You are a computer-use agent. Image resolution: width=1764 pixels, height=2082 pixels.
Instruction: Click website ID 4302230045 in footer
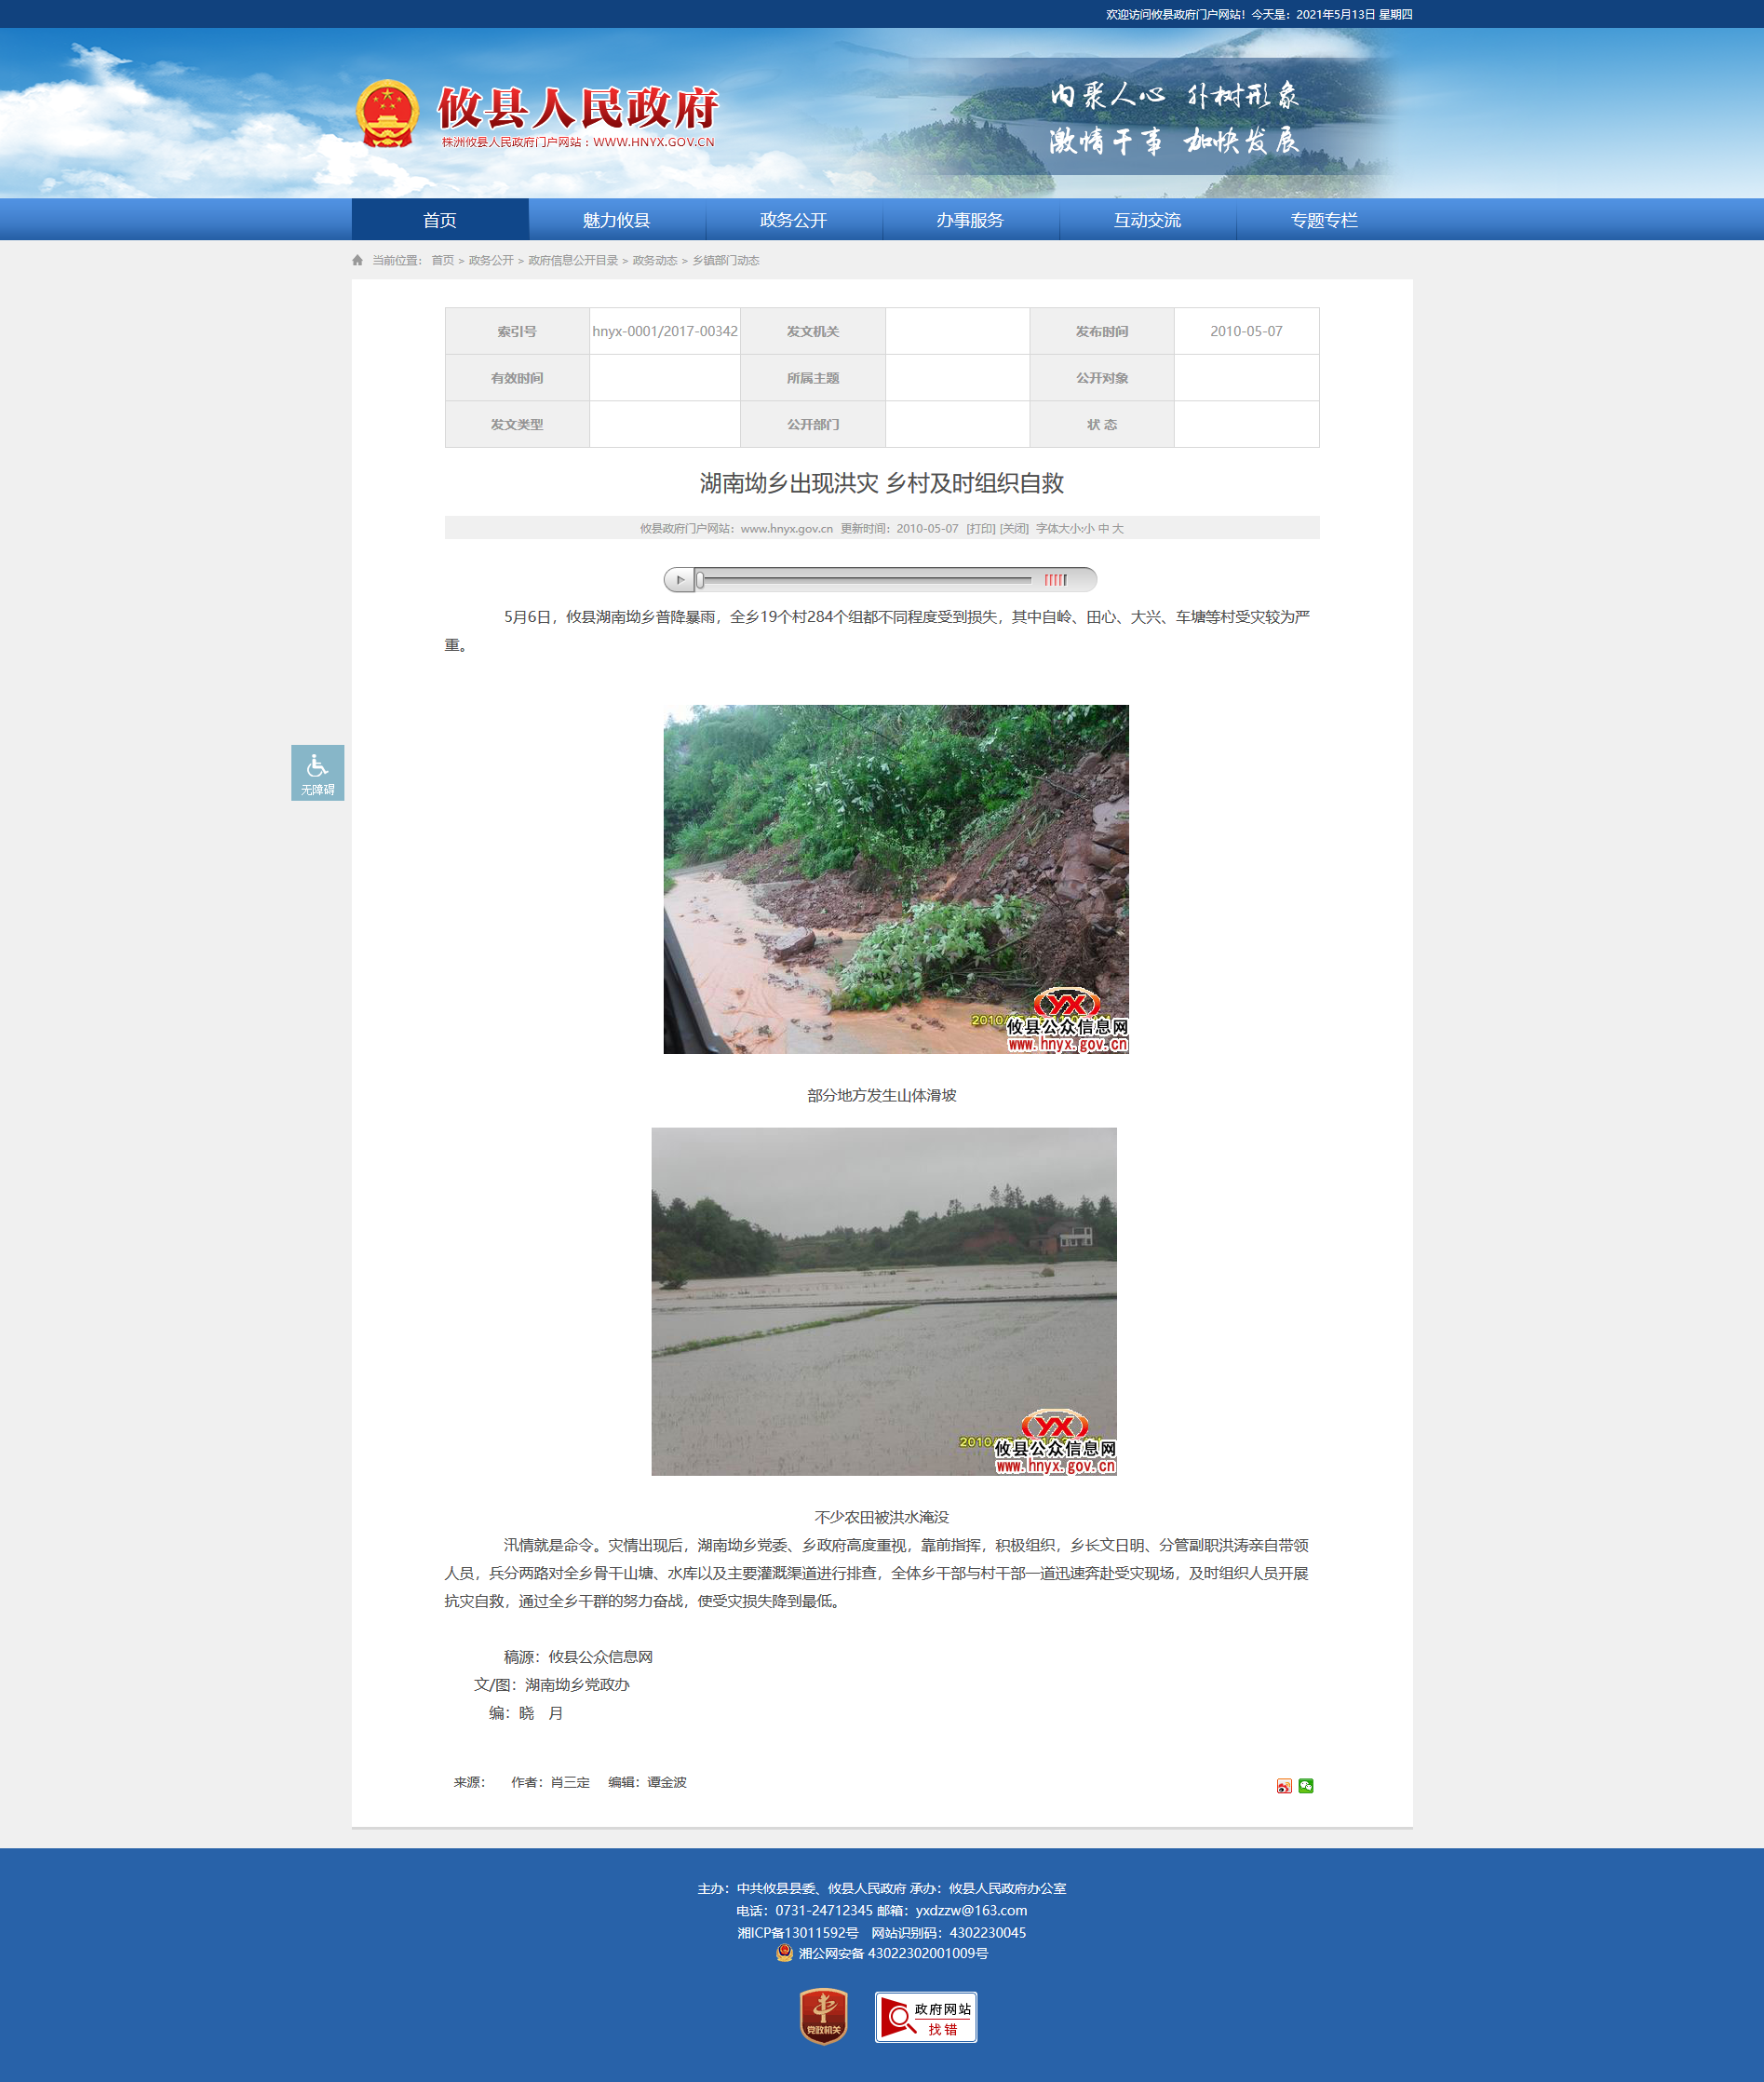tap(988, 1932)
